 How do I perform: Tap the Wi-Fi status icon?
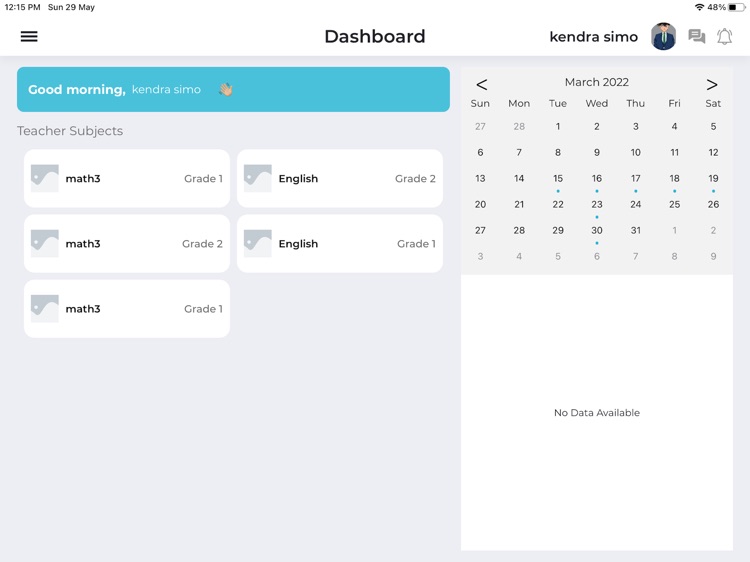(699, 7)
